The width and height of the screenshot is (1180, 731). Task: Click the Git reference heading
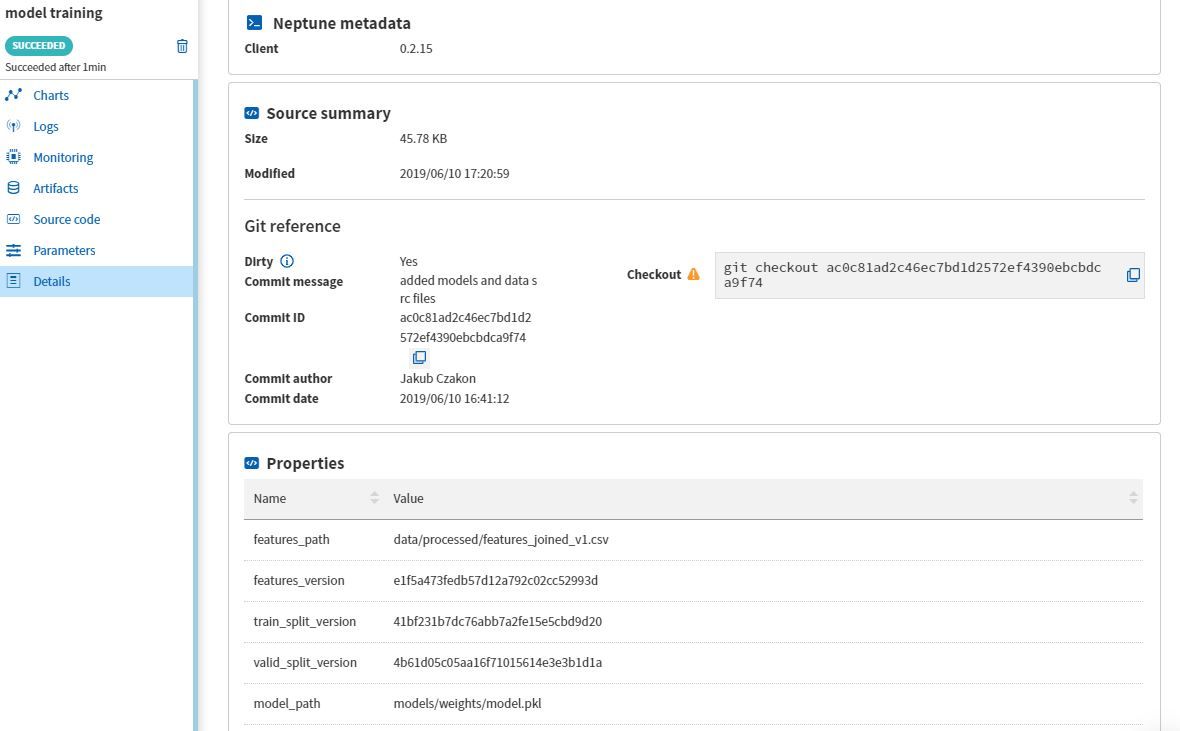click(x=292, y=226)
